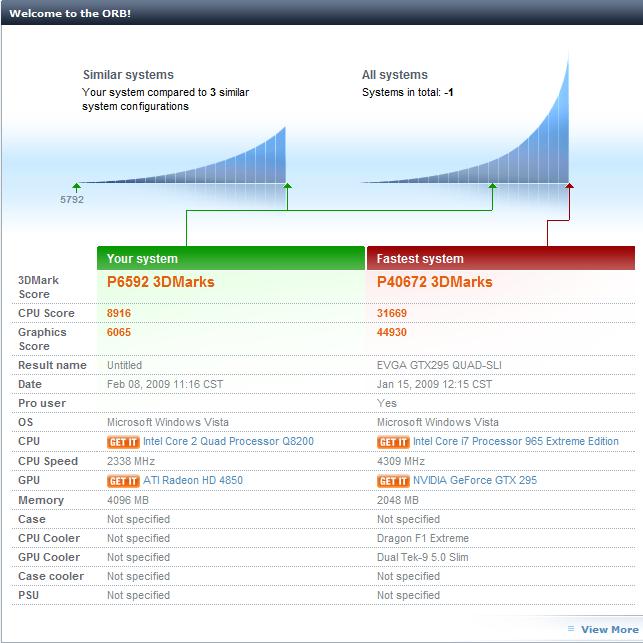Click date Jan 15, 2009 12:15 CST
Screen dimensions: 643x643
(x=434, y=384)
